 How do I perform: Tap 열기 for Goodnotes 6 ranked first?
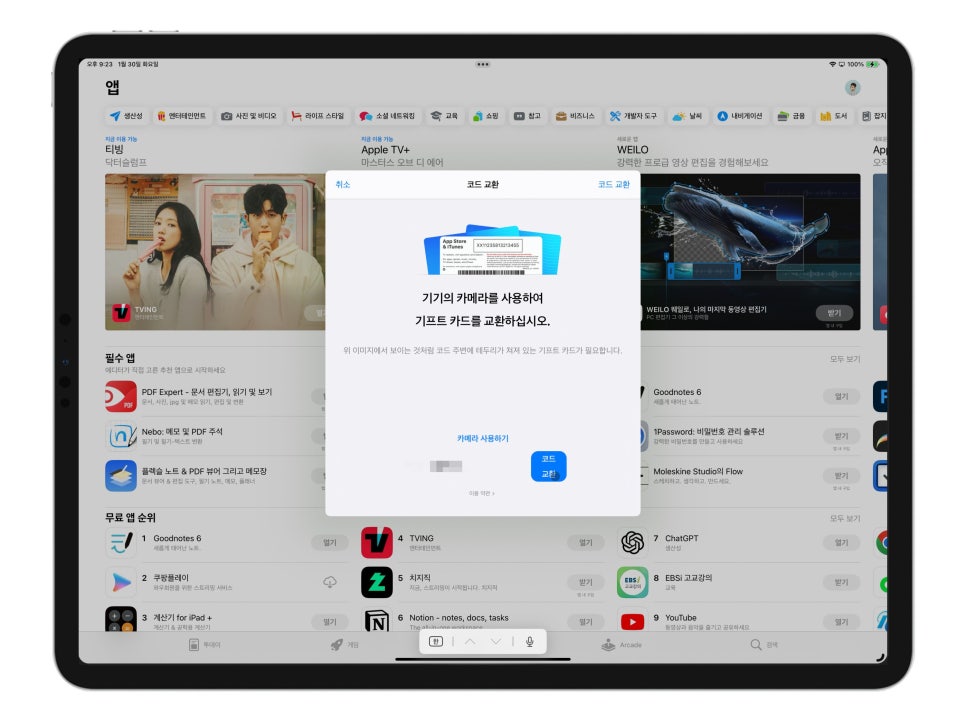330,543
